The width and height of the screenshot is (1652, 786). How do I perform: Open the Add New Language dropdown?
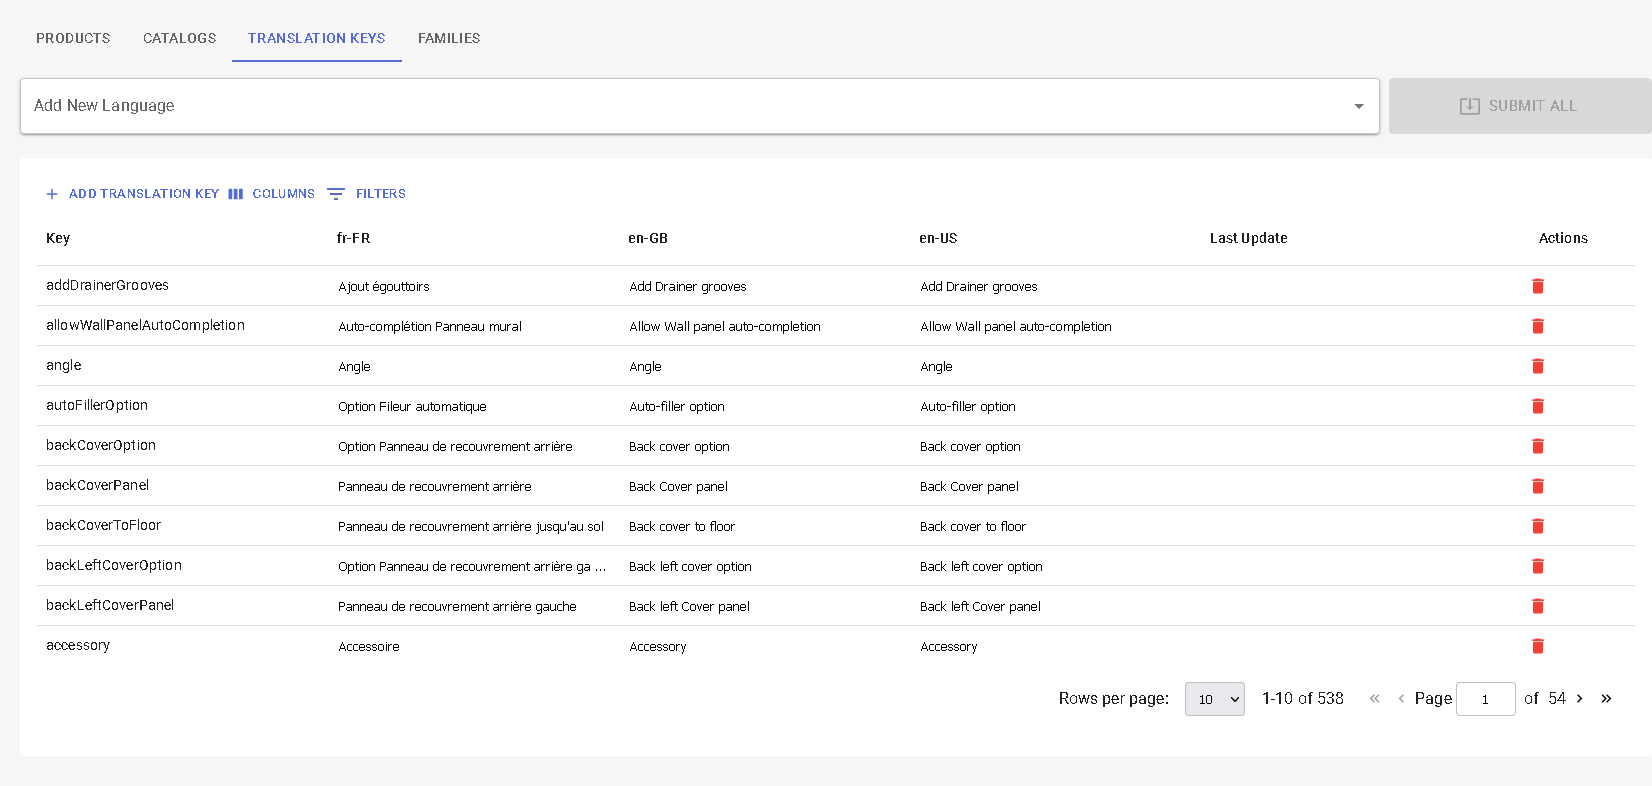[x=700, y=106]
